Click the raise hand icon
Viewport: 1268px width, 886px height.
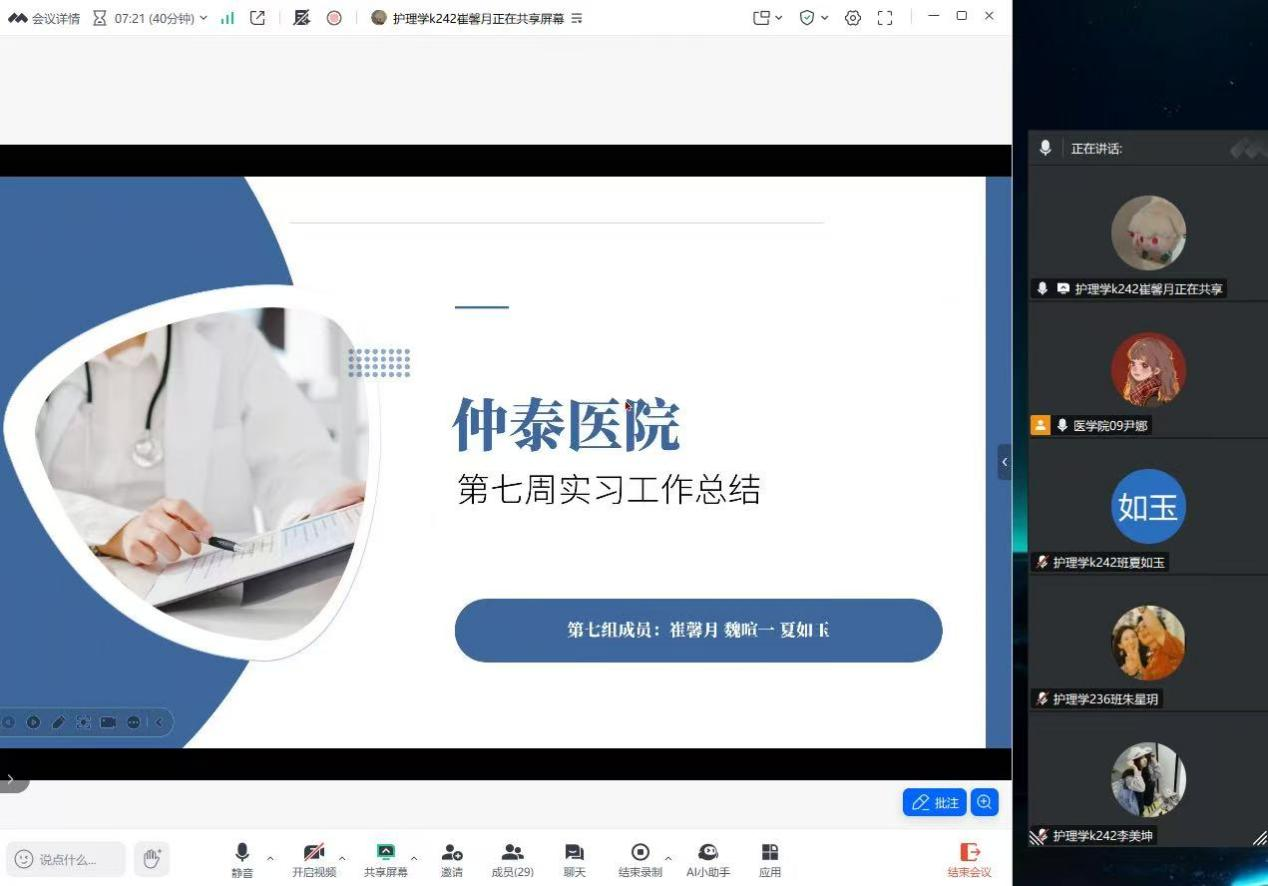click(152, 858)
